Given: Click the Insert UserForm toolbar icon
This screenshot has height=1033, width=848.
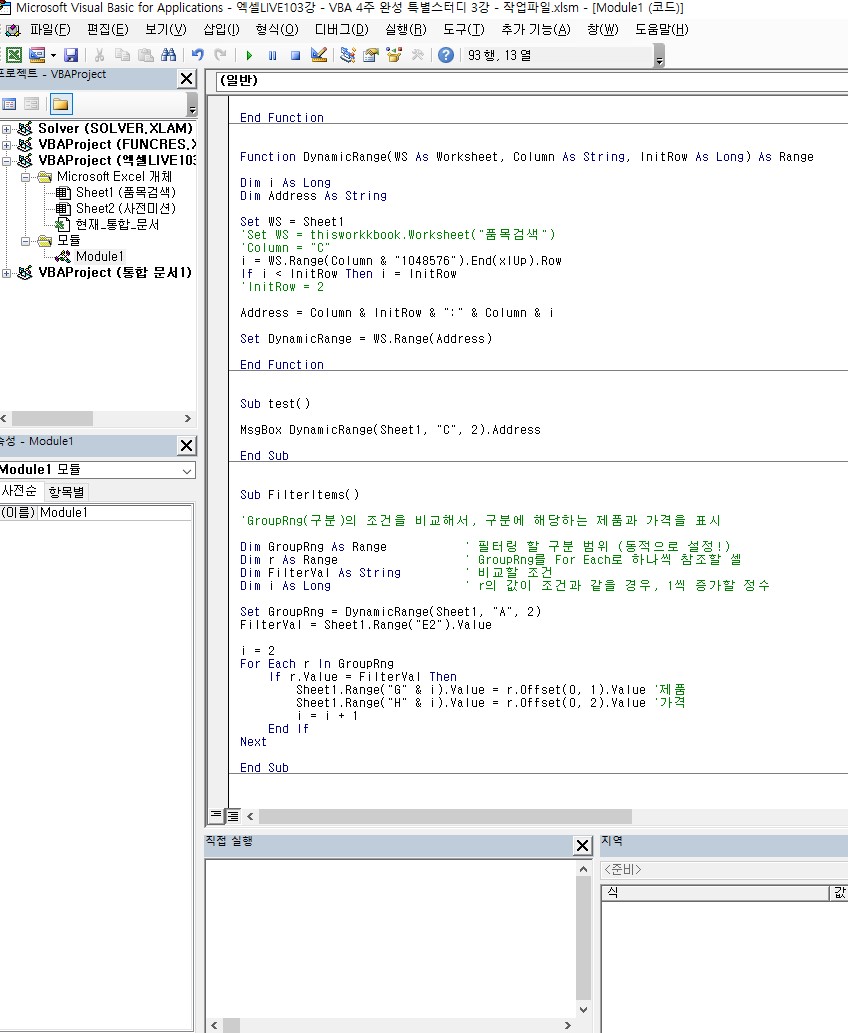Looking at the screenshot, I should [37, 55].
